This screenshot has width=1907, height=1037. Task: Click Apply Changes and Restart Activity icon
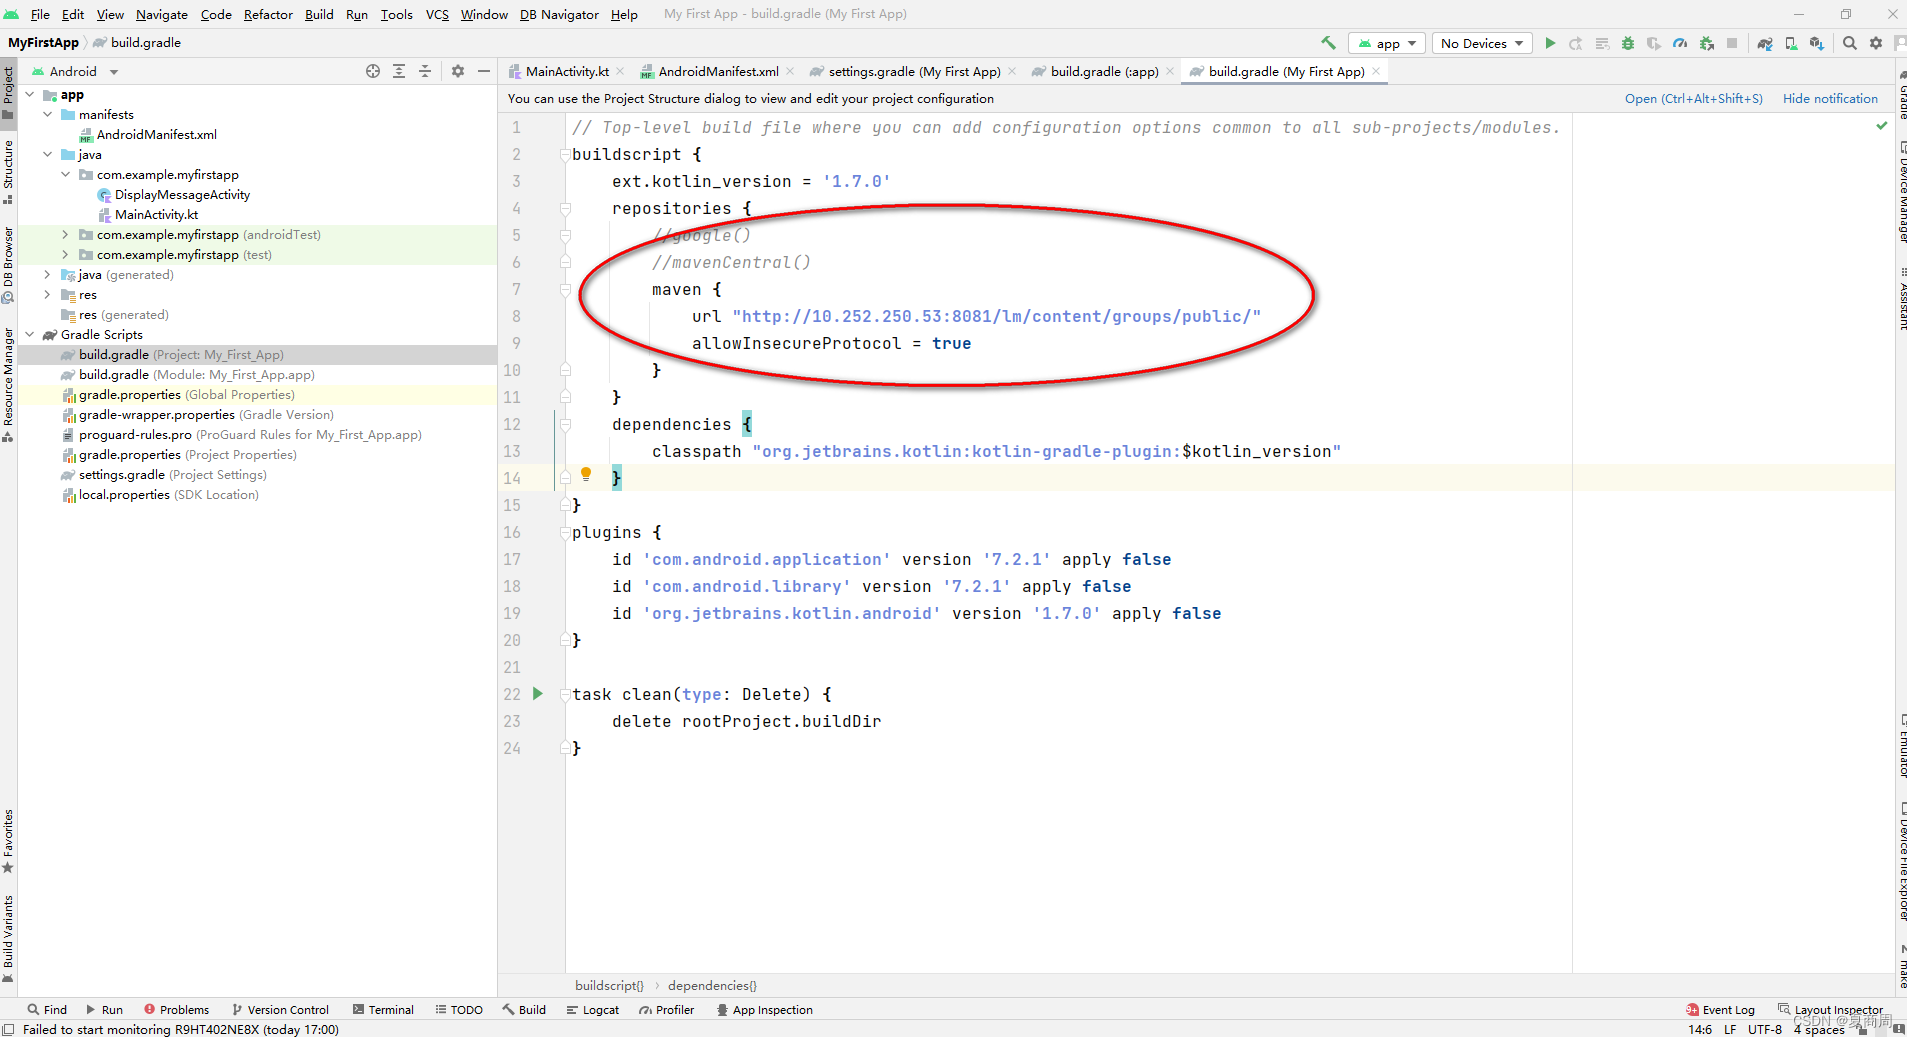[x=1576, y=43]
